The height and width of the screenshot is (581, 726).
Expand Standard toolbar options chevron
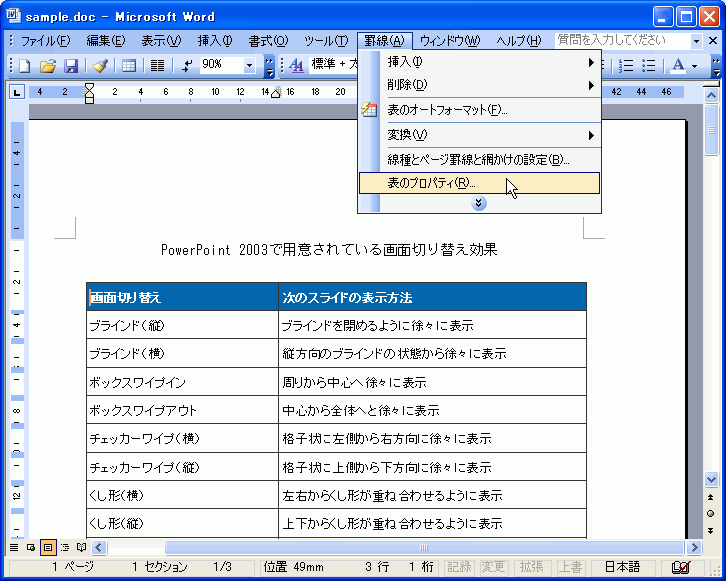[x=269, y=66]
